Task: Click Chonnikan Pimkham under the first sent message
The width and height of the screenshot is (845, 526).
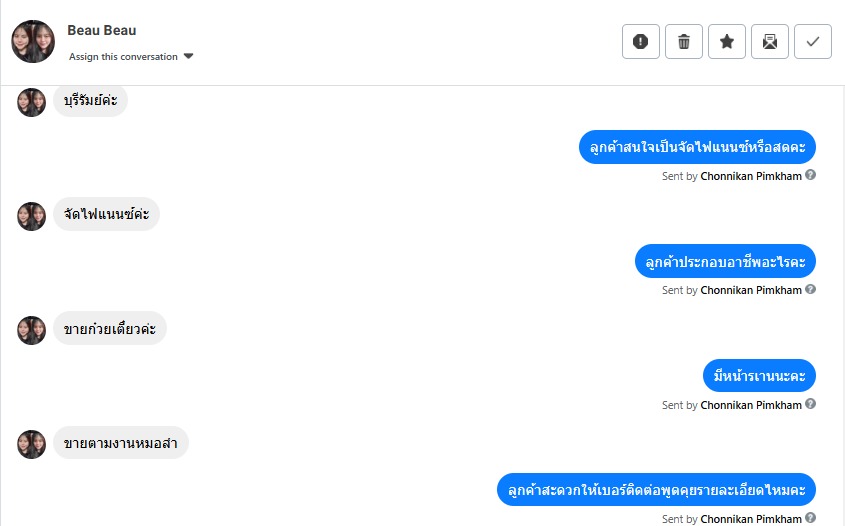Action: click(x=751, y=176)
